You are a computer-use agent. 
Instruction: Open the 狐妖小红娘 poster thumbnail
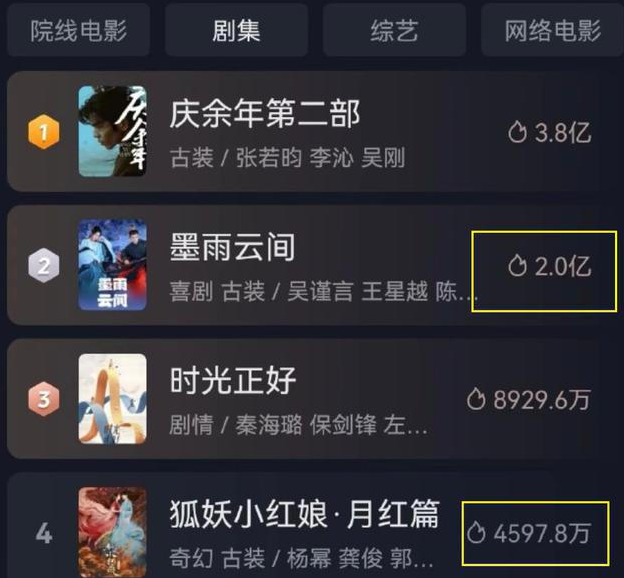point(112,532)
